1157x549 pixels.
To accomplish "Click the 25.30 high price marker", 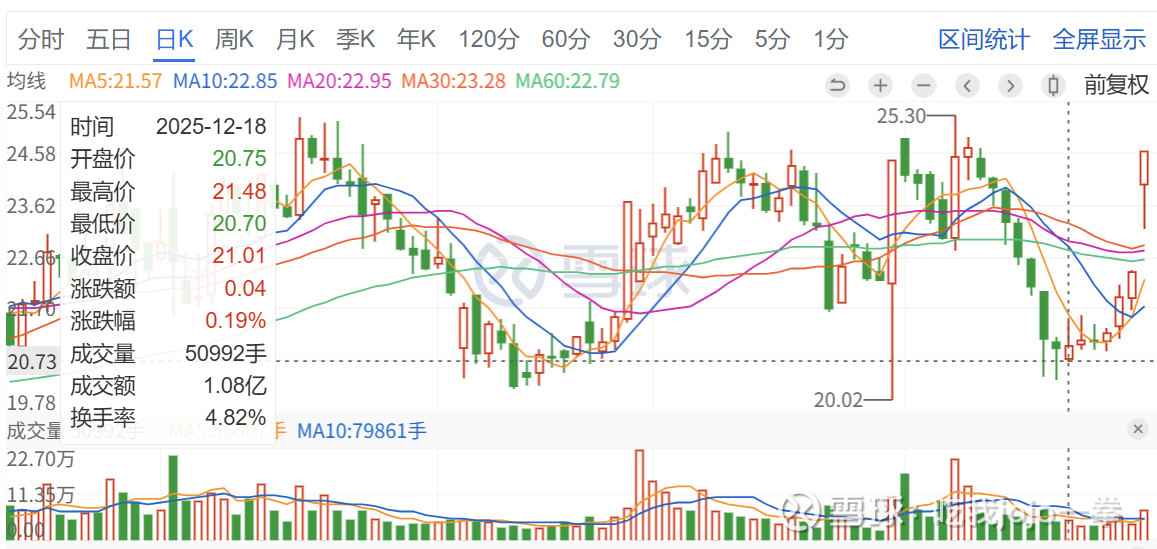I will click(899, 115).
